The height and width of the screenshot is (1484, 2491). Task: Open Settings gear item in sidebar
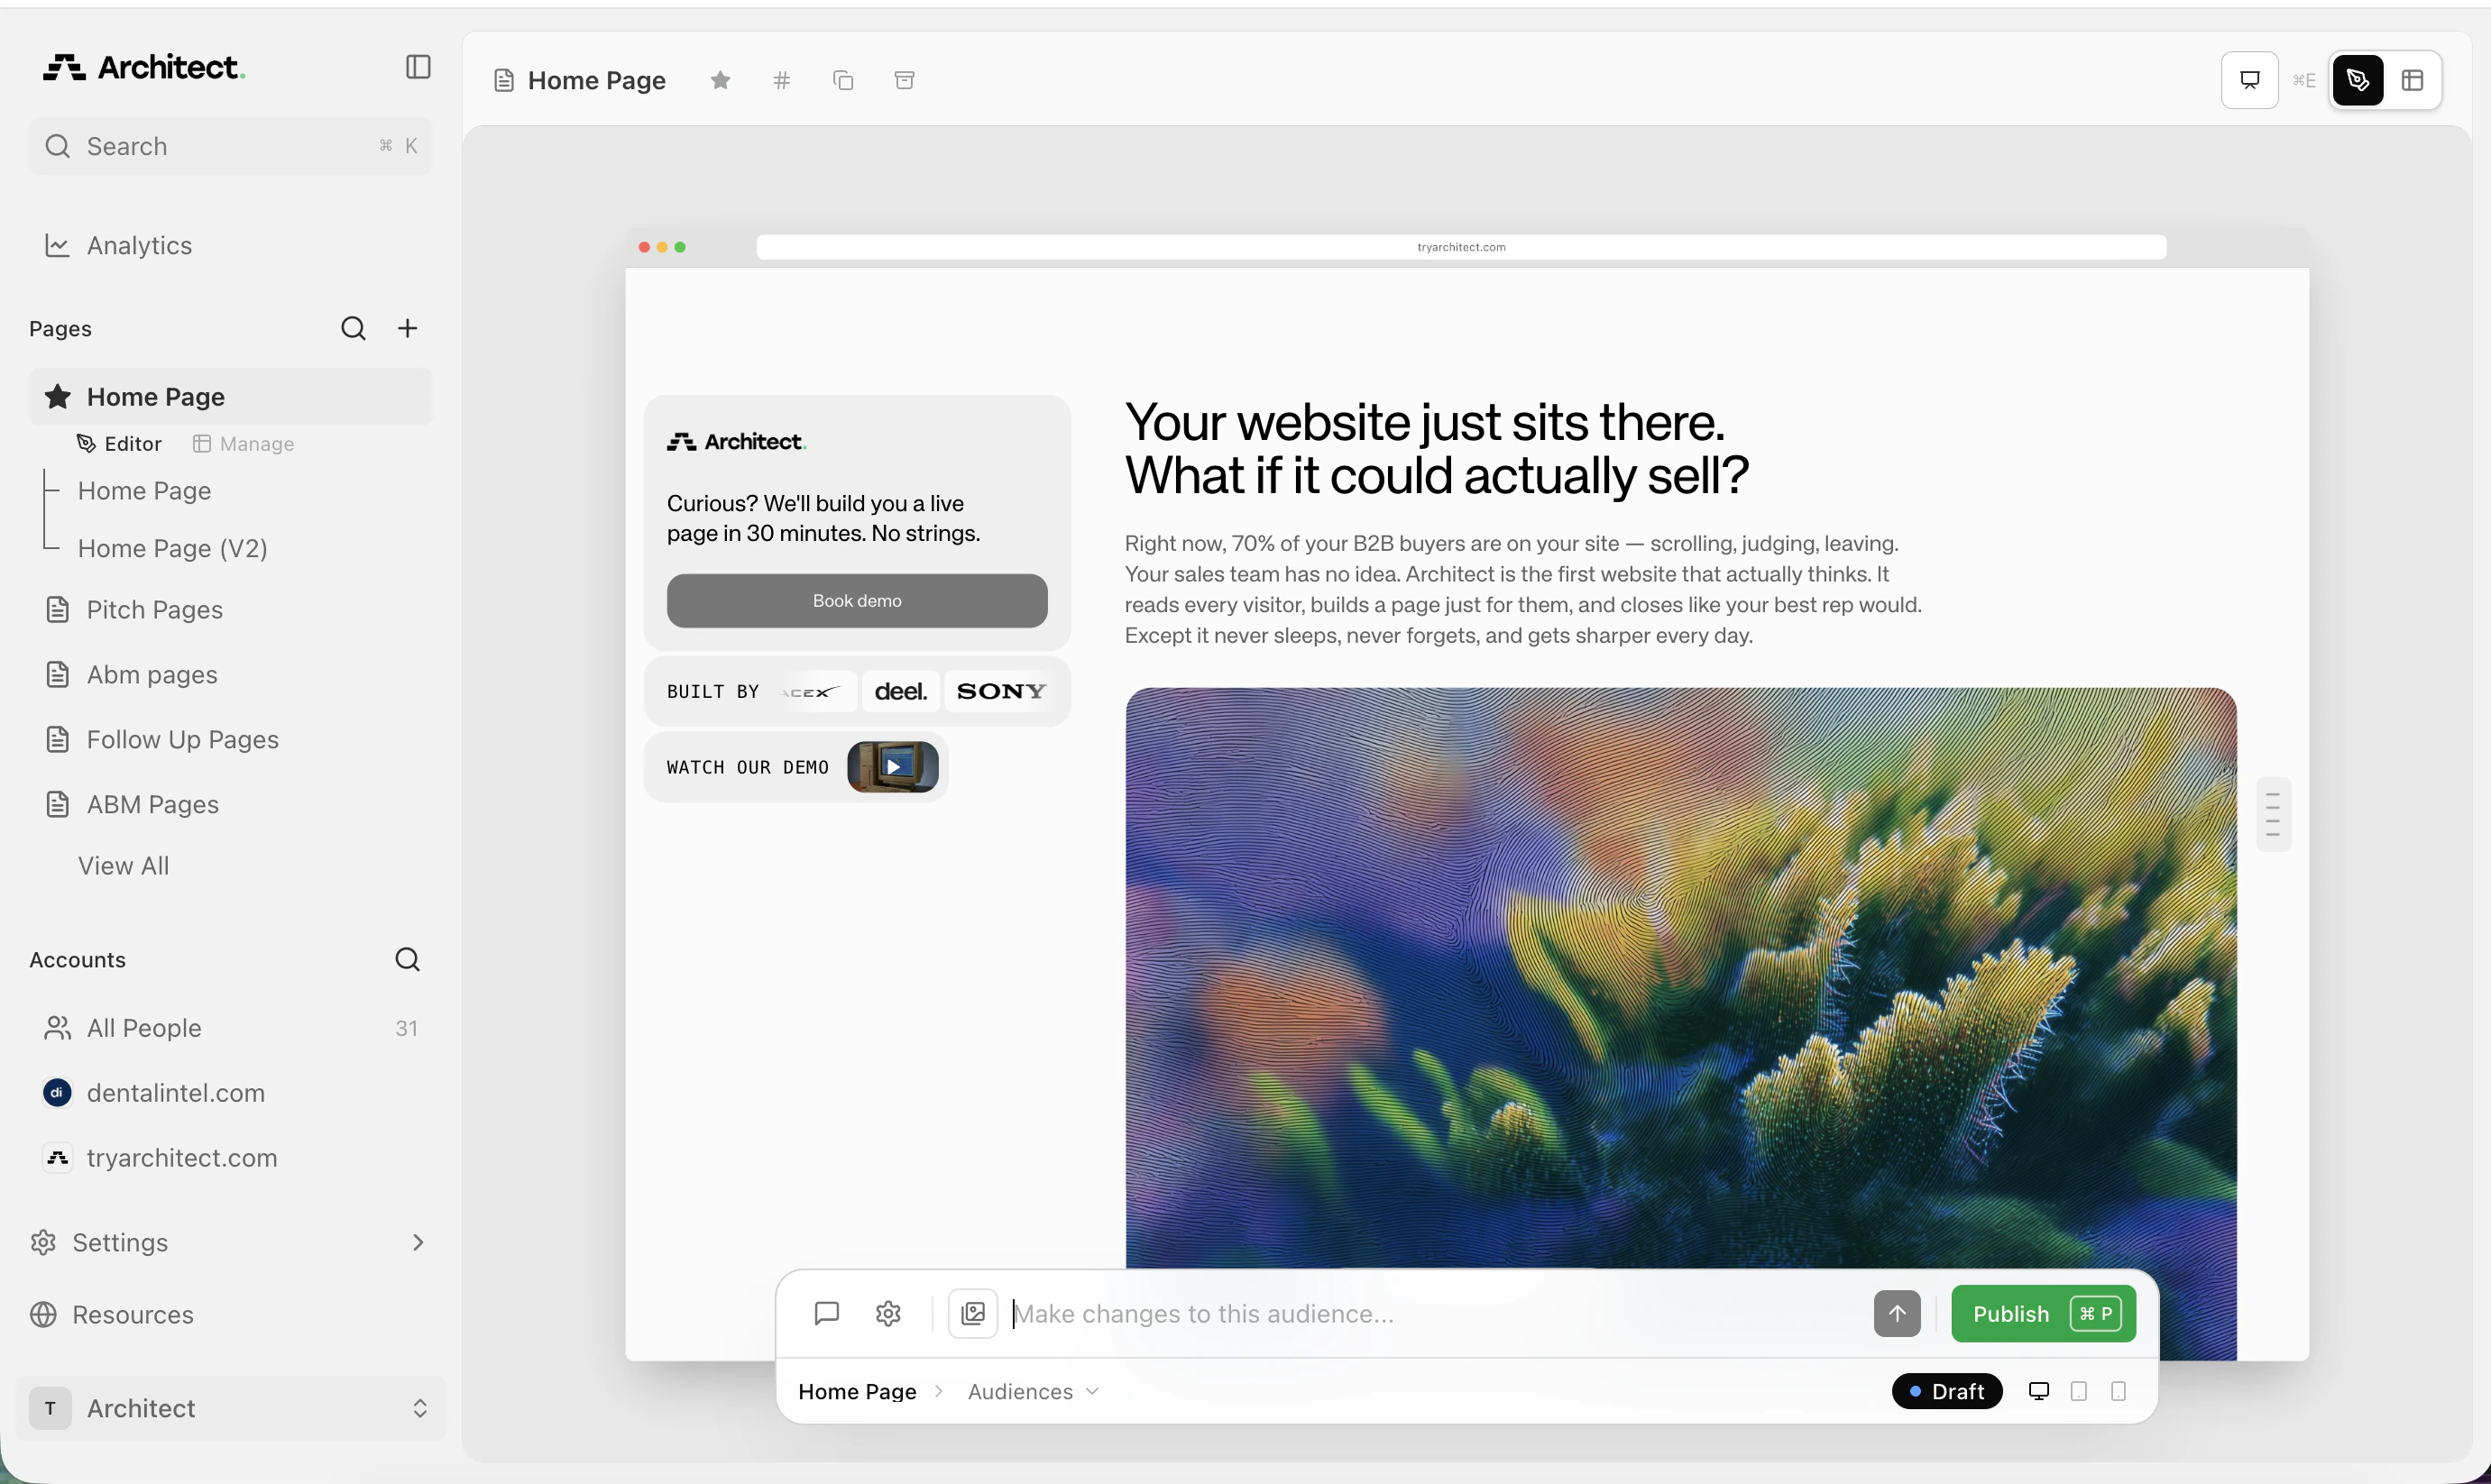pyautogui.click(x=100, y=1242)
